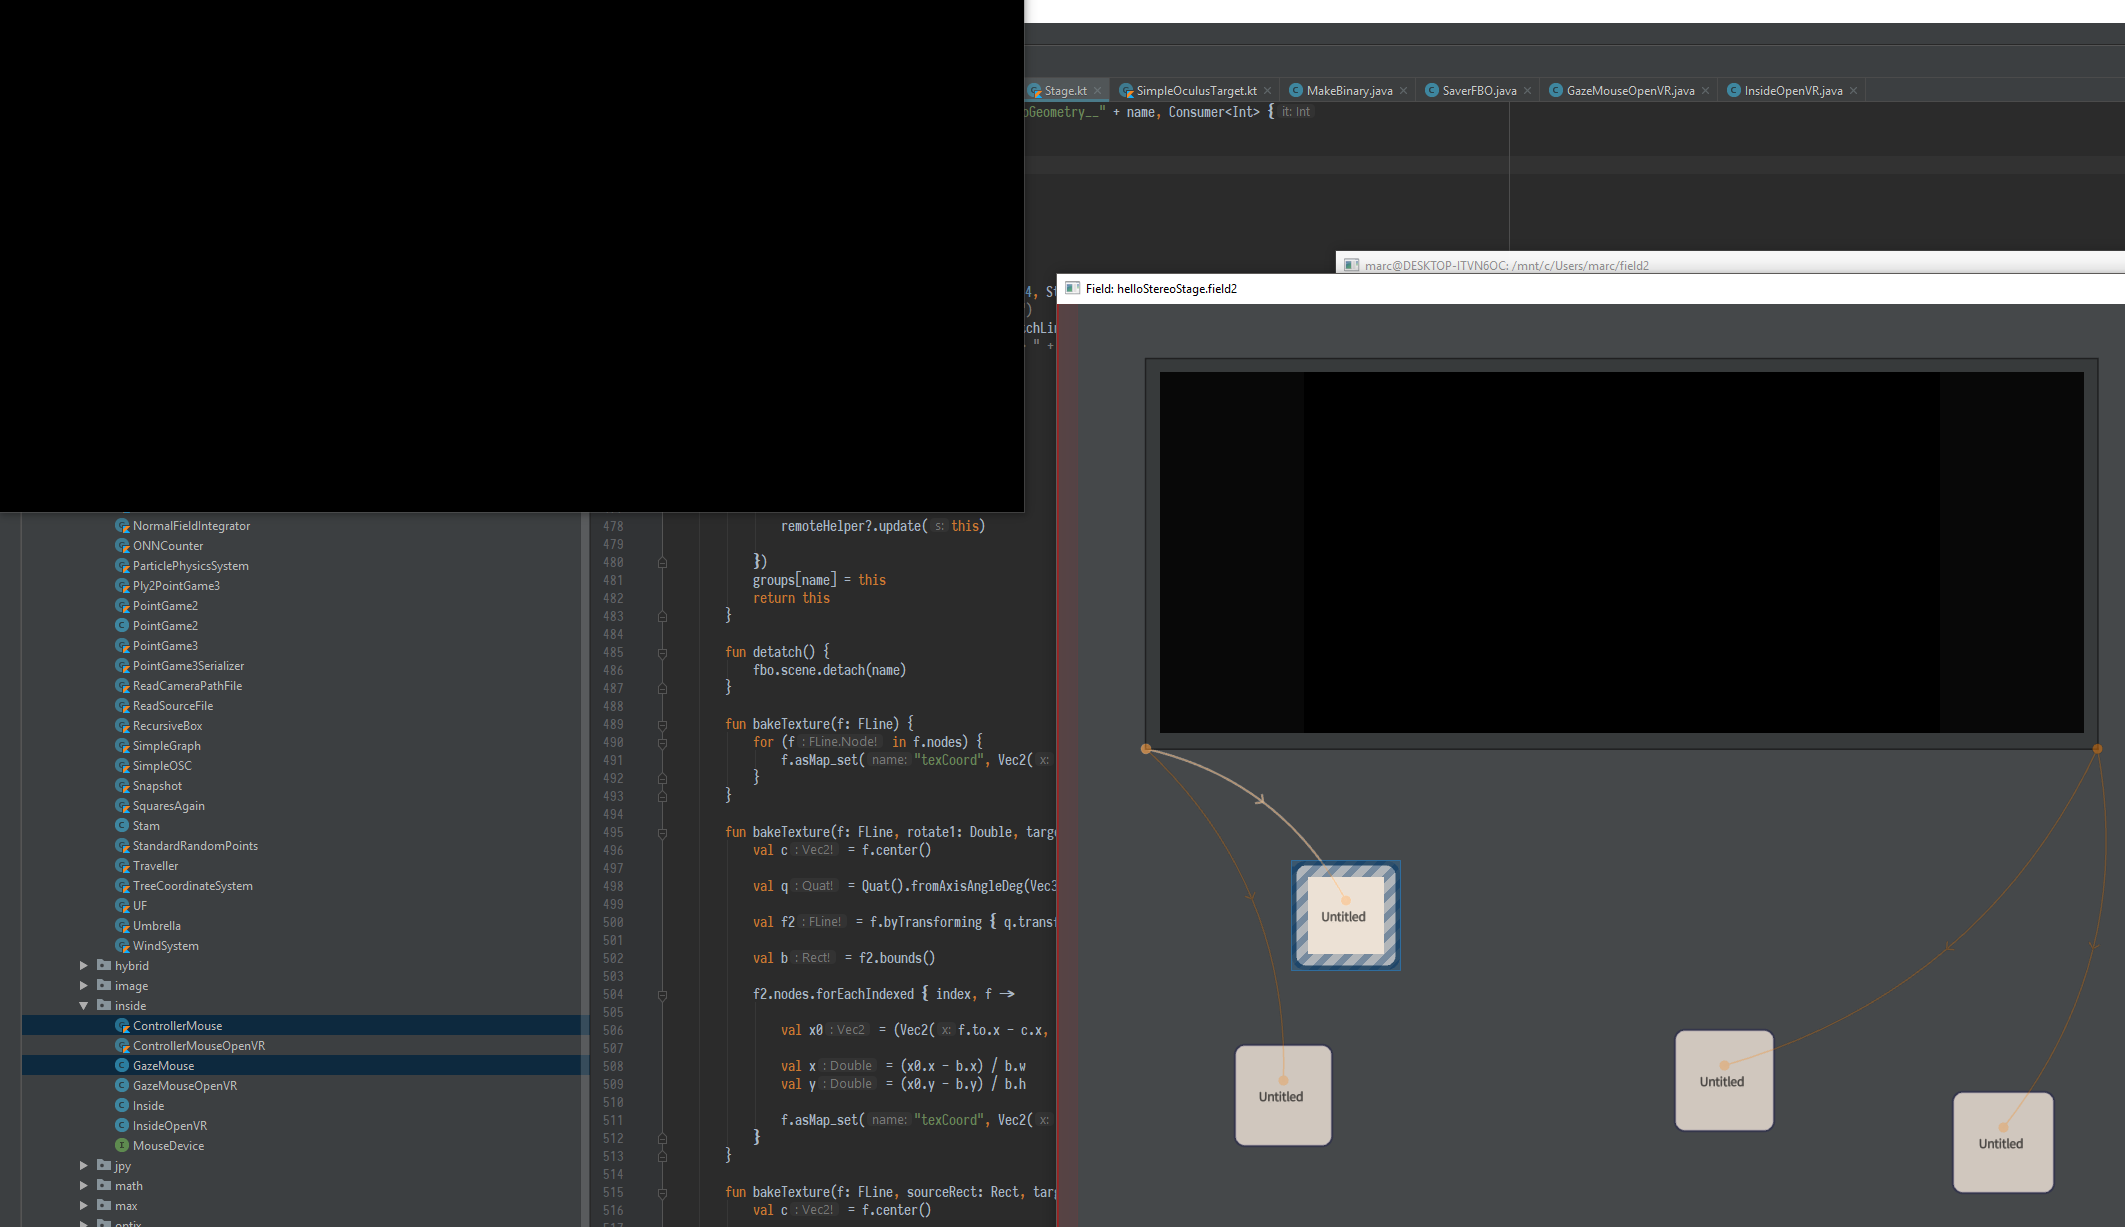
Task: Click the terminal window title bar marc@DESKTOP-ITVN6OC
Action: click(1730, 265)
